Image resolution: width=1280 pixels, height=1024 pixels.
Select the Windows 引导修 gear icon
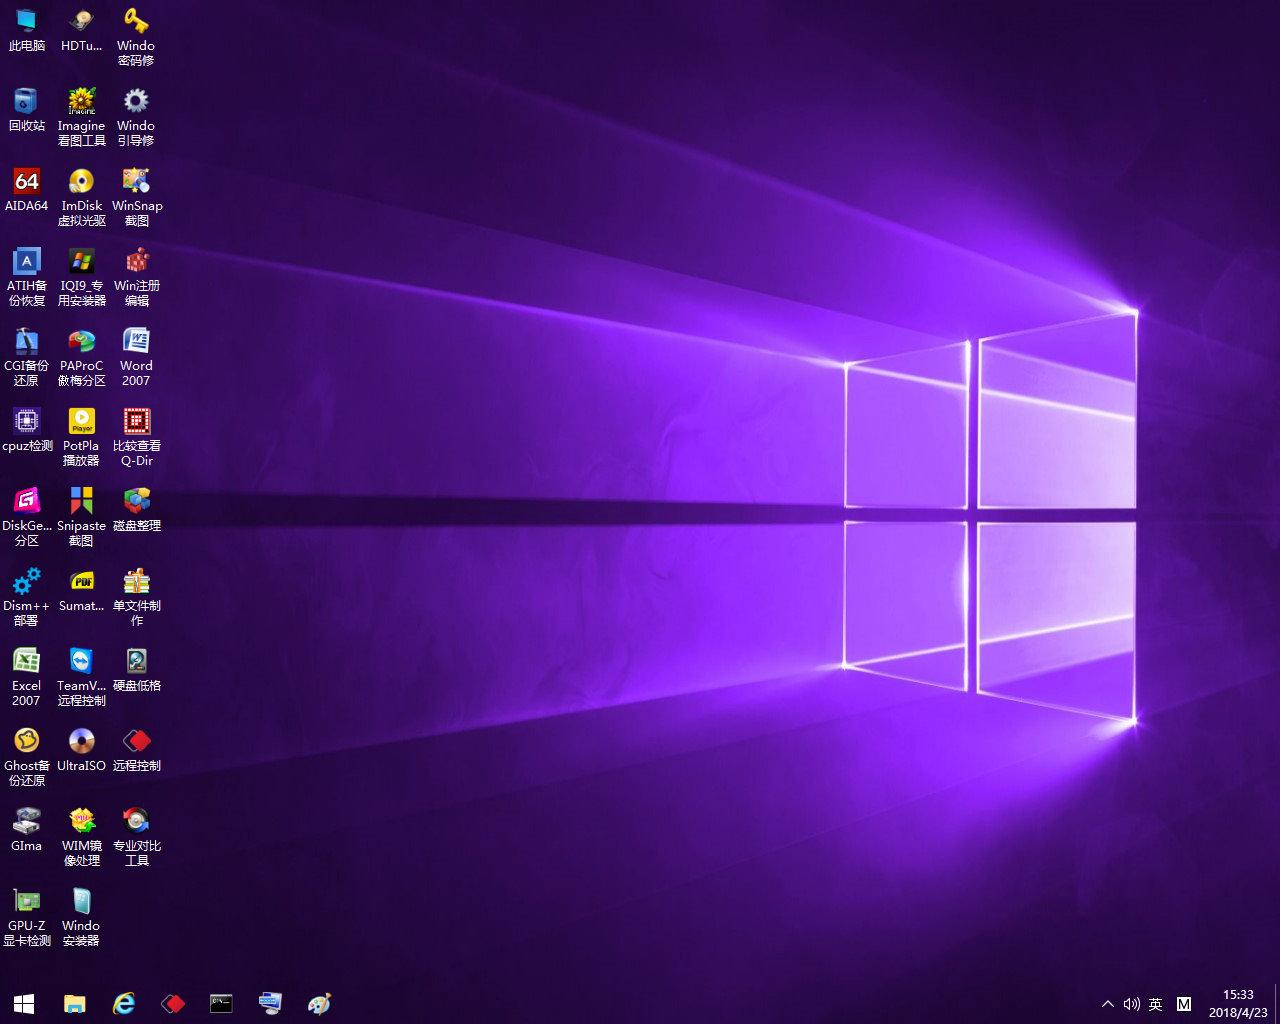coord(136,117)
